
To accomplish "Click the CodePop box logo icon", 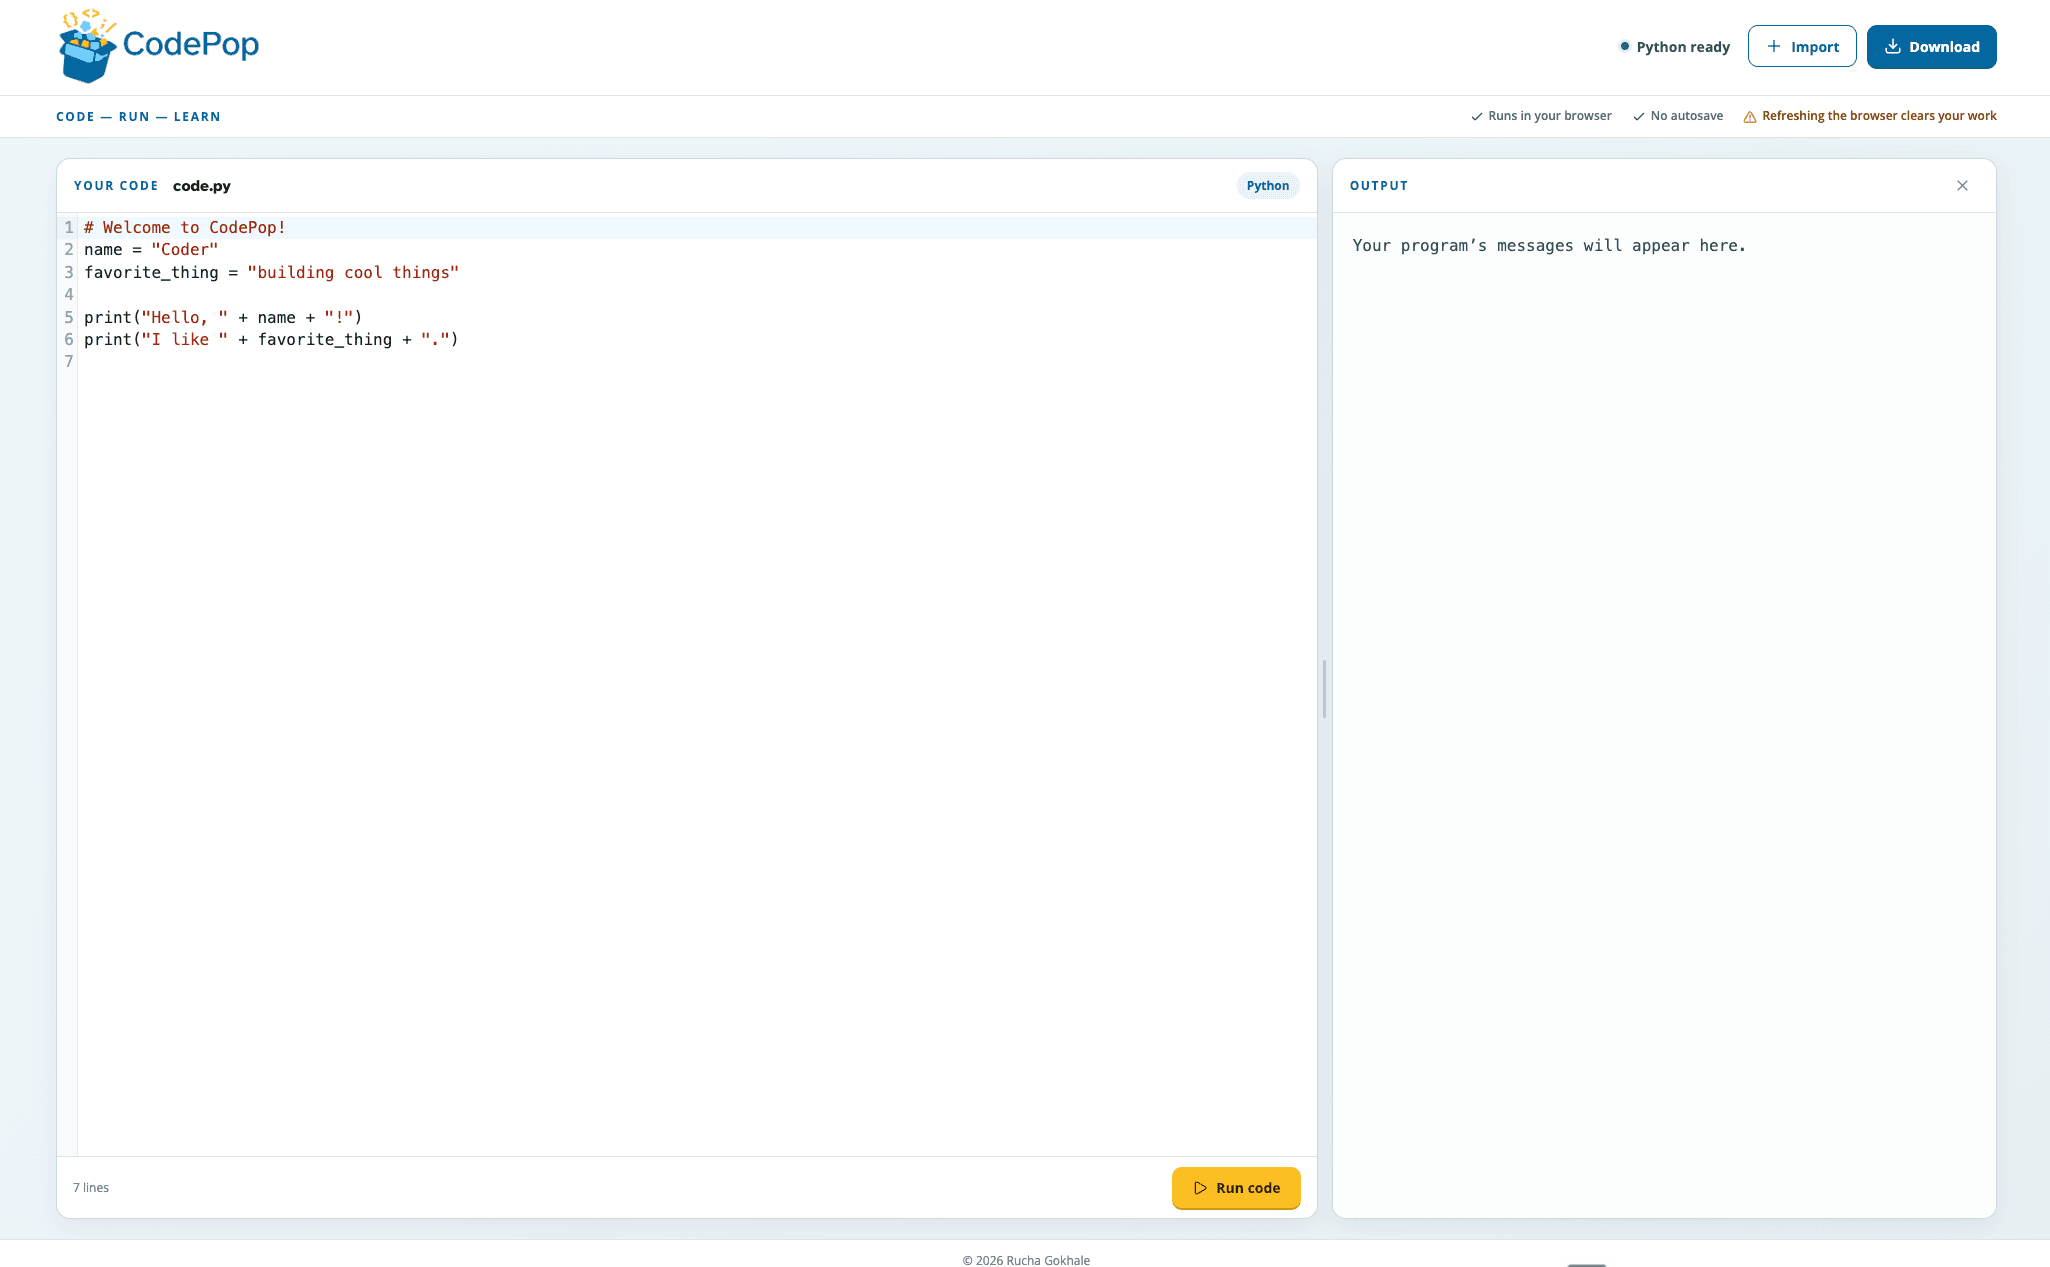I will pos(88,46).
